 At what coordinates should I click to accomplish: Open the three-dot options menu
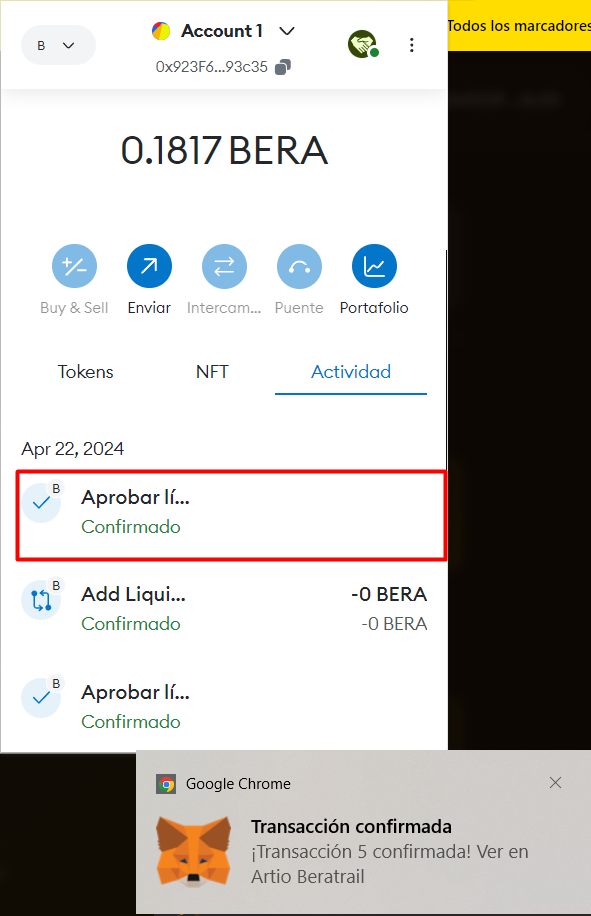(412, 45)
